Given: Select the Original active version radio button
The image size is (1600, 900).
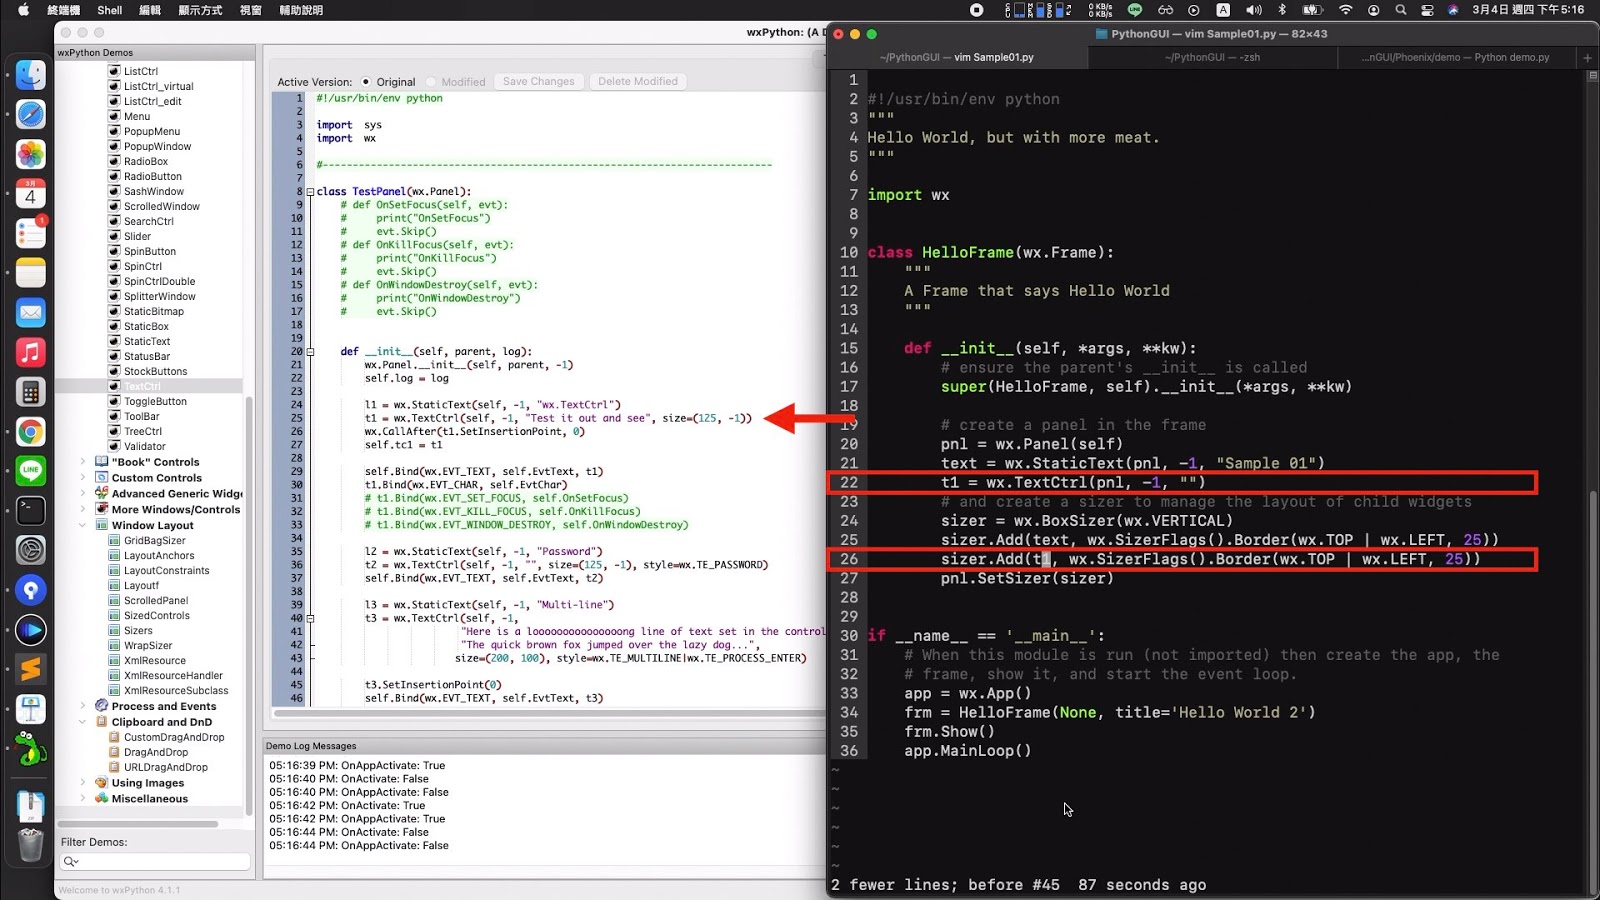Looking at the screenshot, I should pos(366,82).
